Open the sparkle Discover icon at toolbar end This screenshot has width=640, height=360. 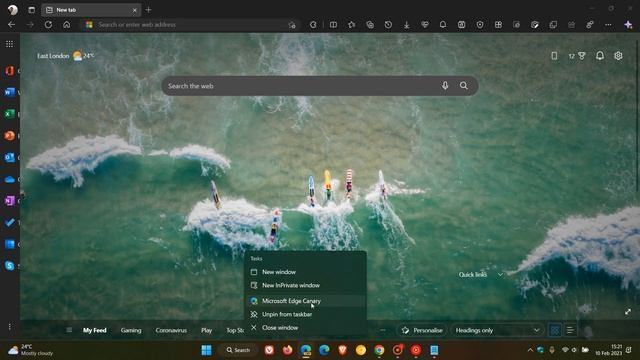(628, 24)
